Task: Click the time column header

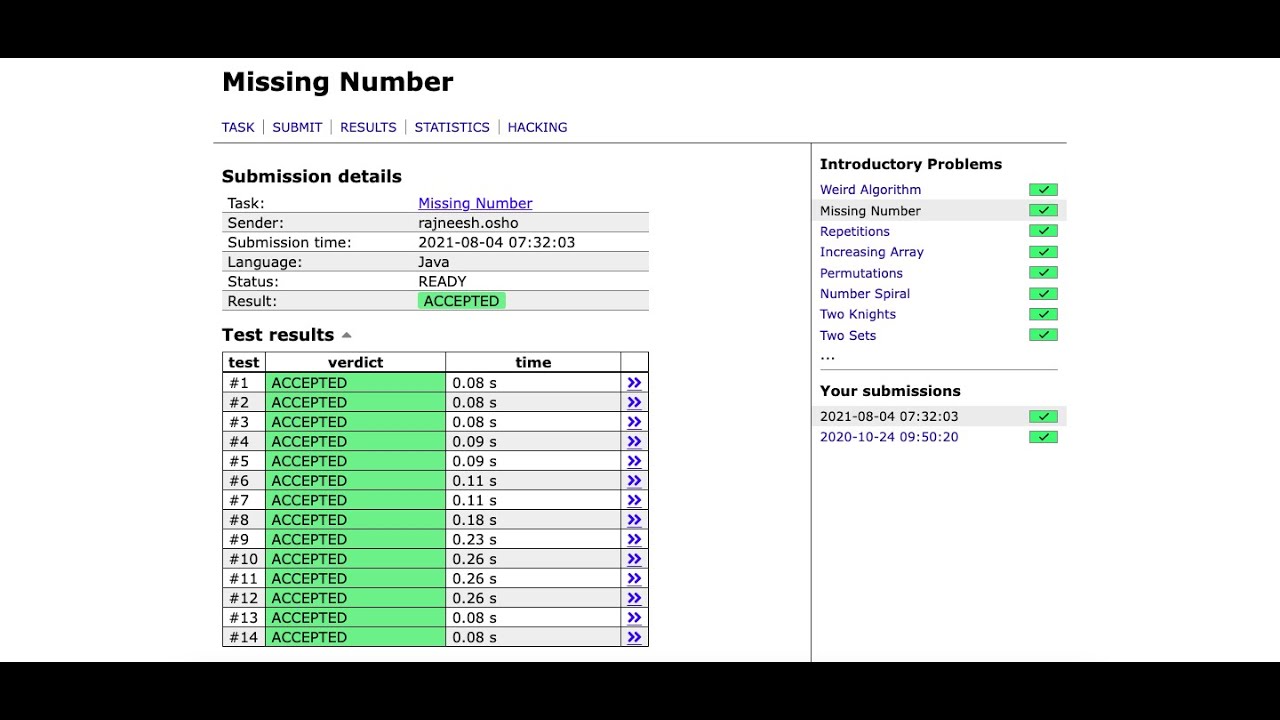Action: point(533,362)
